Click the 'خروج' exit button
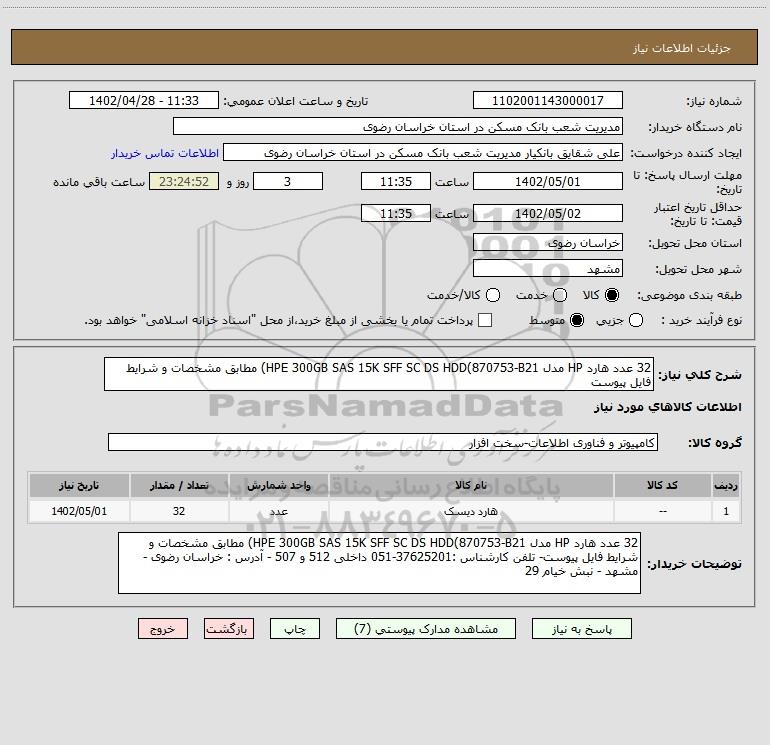 tap(163, 629)
